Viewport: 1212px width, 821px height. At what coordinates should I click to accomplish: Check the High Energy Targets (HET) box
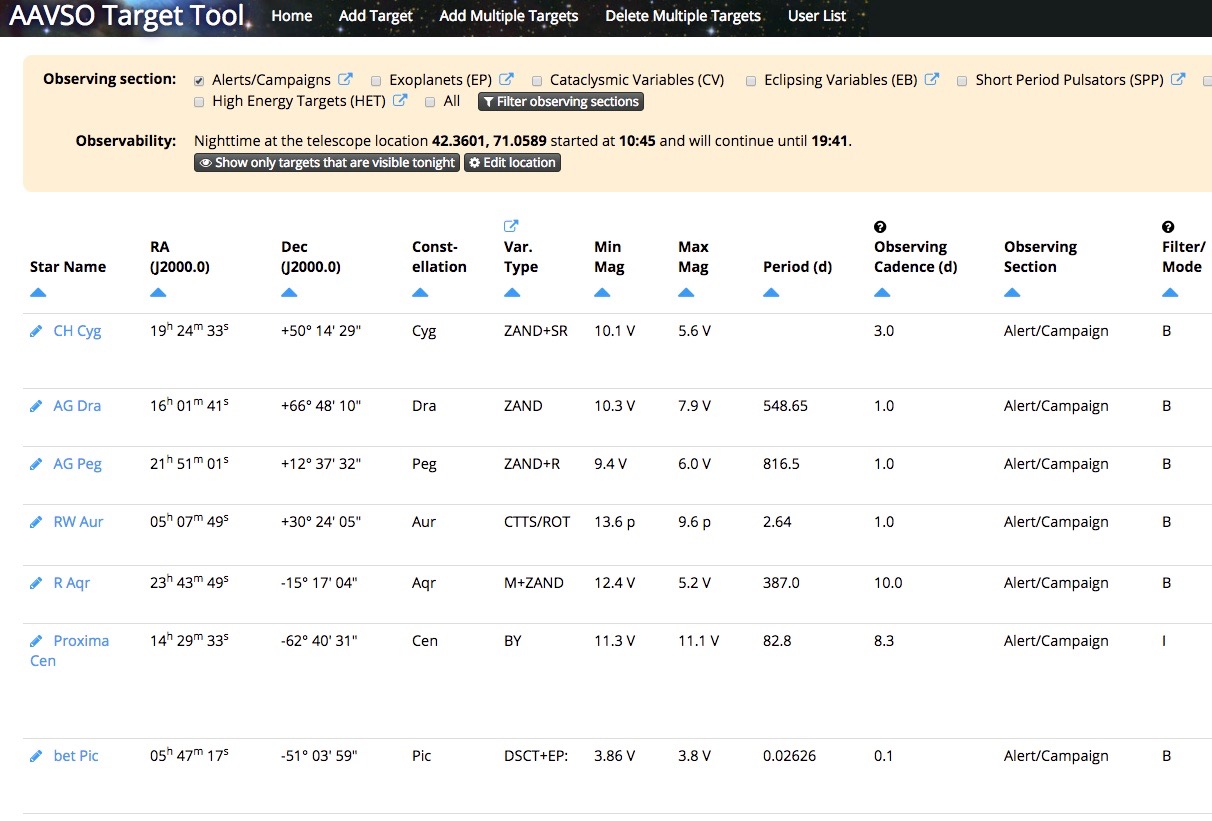click(200, 102)
